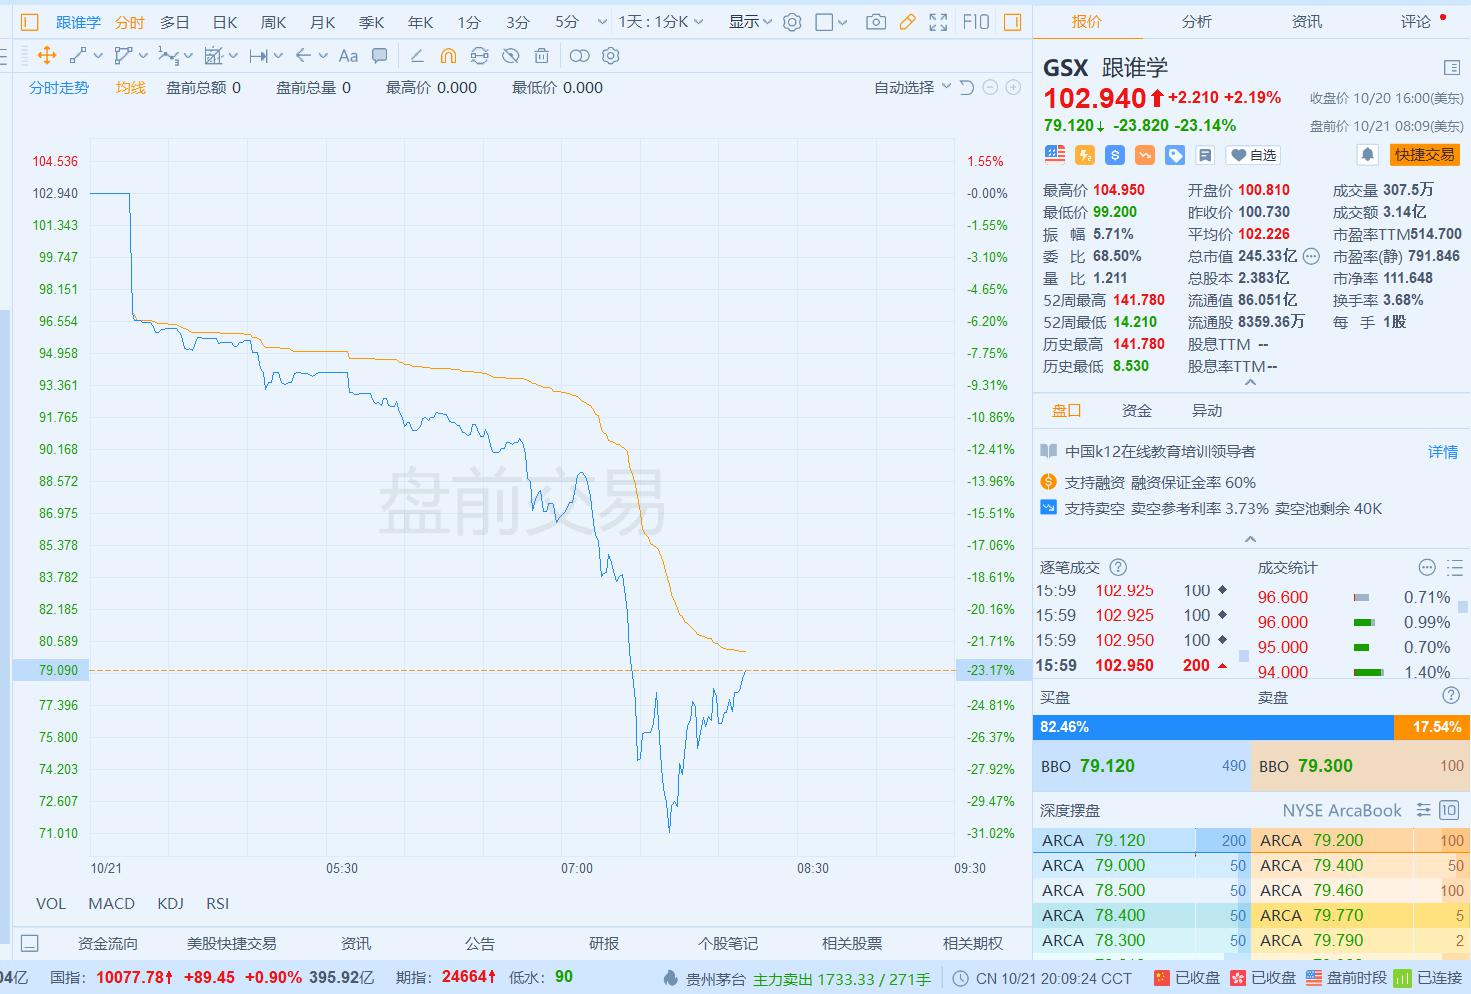Toggle the bottom panel collapse checkbox
The height and width of the screenshot is (994, 1471).
(x=30, y=943)
